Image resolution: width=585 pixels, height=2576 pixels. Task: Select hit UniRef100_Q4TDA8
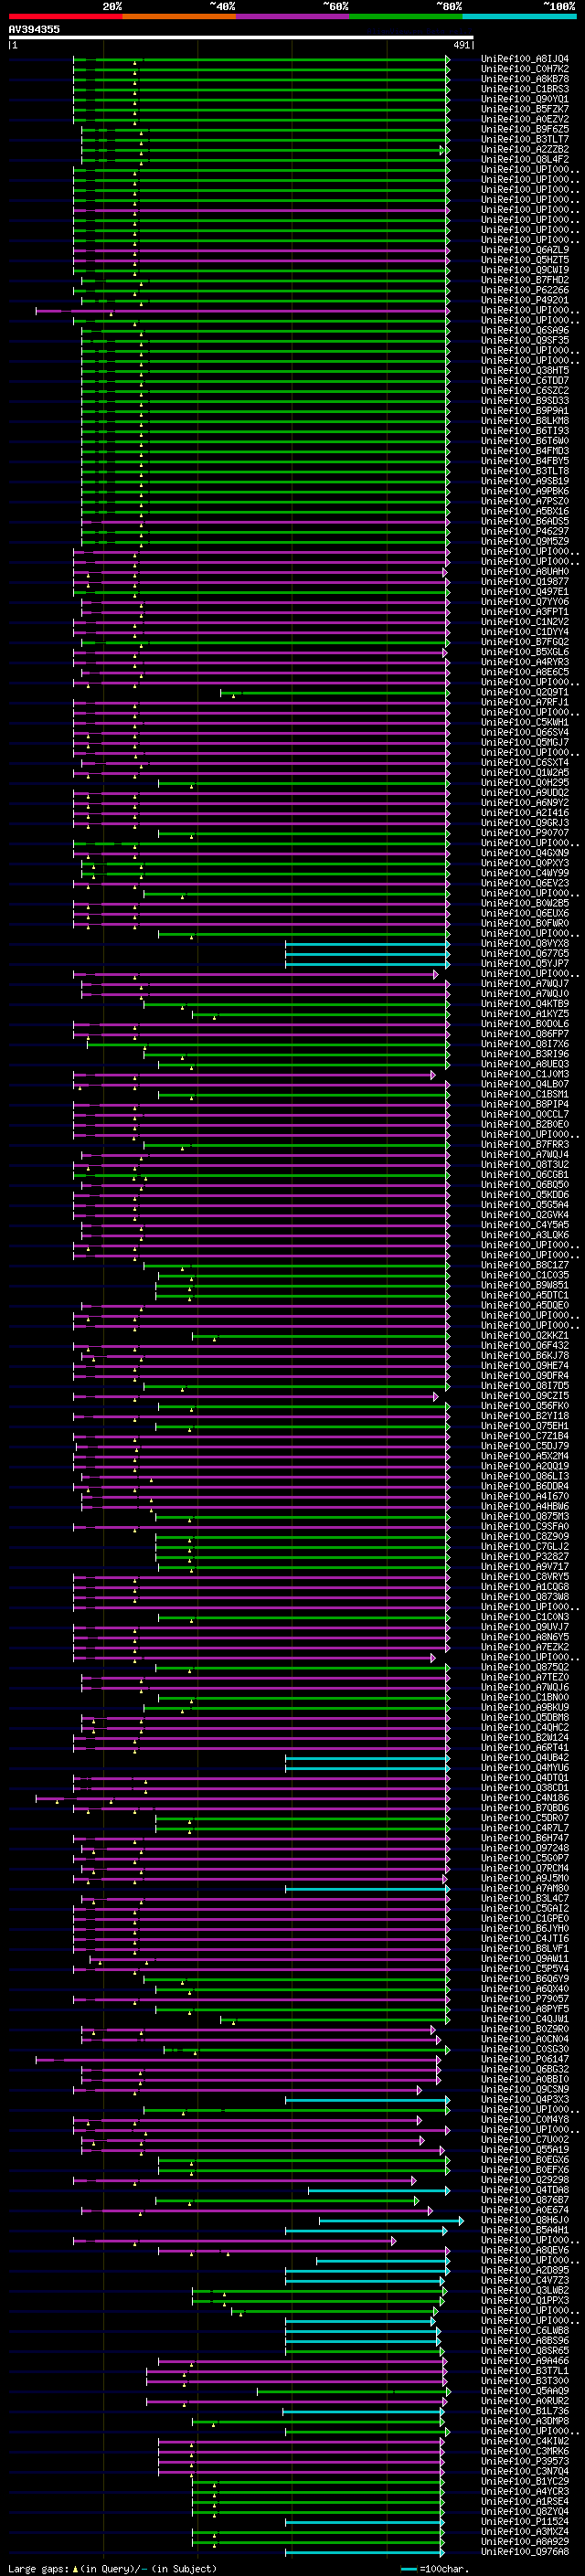click(x=525, y=2189)
